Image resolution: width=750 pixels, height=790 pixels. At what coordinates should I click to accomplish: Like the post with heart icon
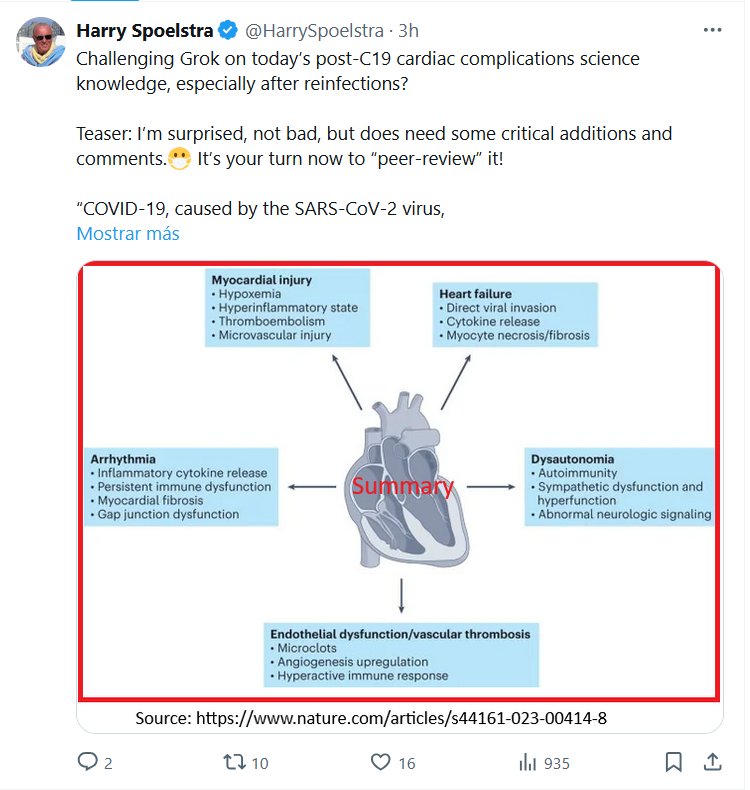(x=380, y=762)
